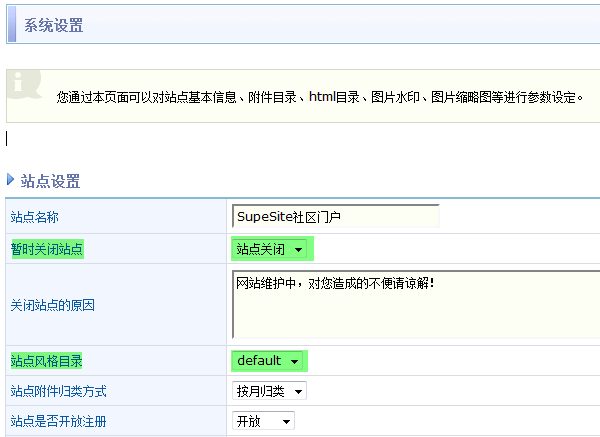Click into the 关闭站点的原因 text area
The height and width of the screenshot is (437, 600).
click(x=415, y=305)
